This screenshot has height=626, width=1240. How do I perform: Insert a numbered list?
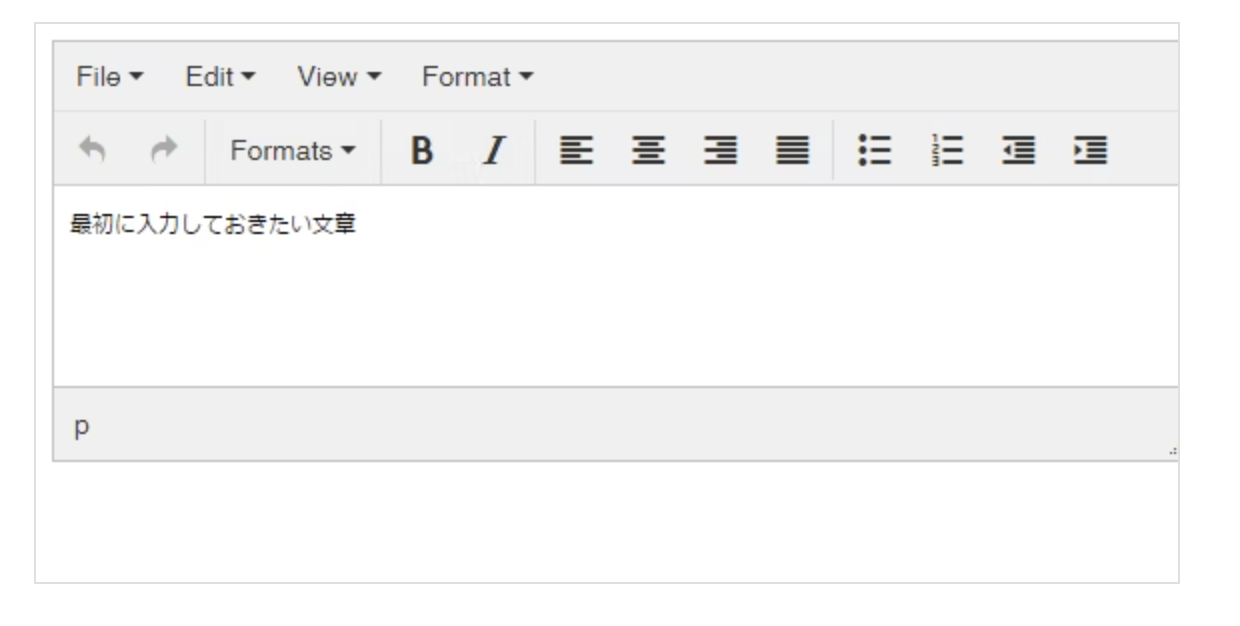(x=947, y=151)
